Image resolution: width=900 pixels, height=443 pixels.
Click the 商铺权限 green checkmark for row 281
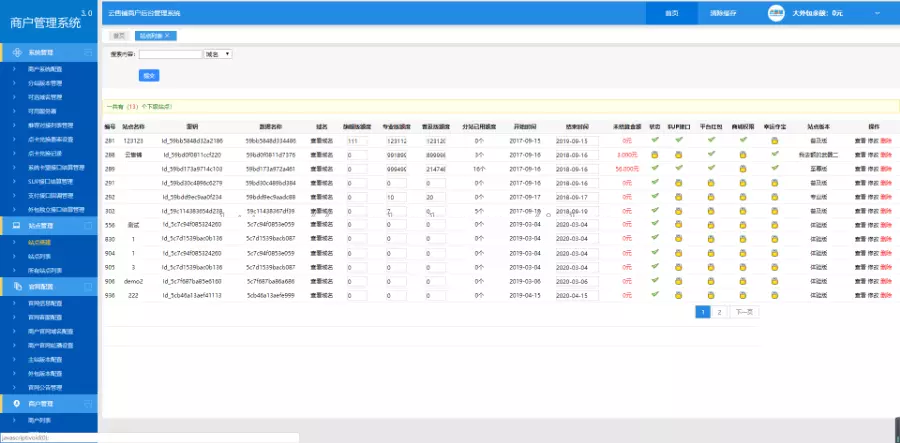coord(743,139)
